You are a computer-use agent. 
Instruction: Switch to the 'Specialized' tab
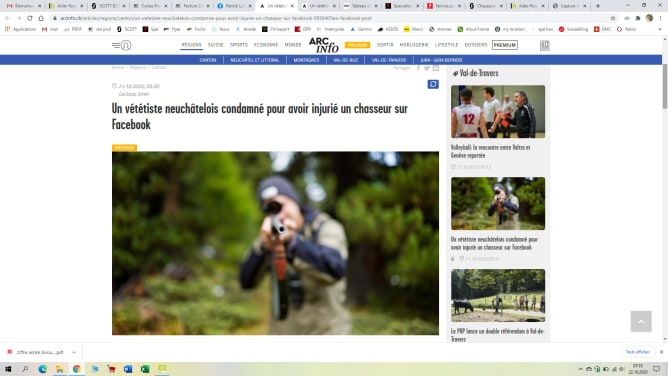click(402, 6)
